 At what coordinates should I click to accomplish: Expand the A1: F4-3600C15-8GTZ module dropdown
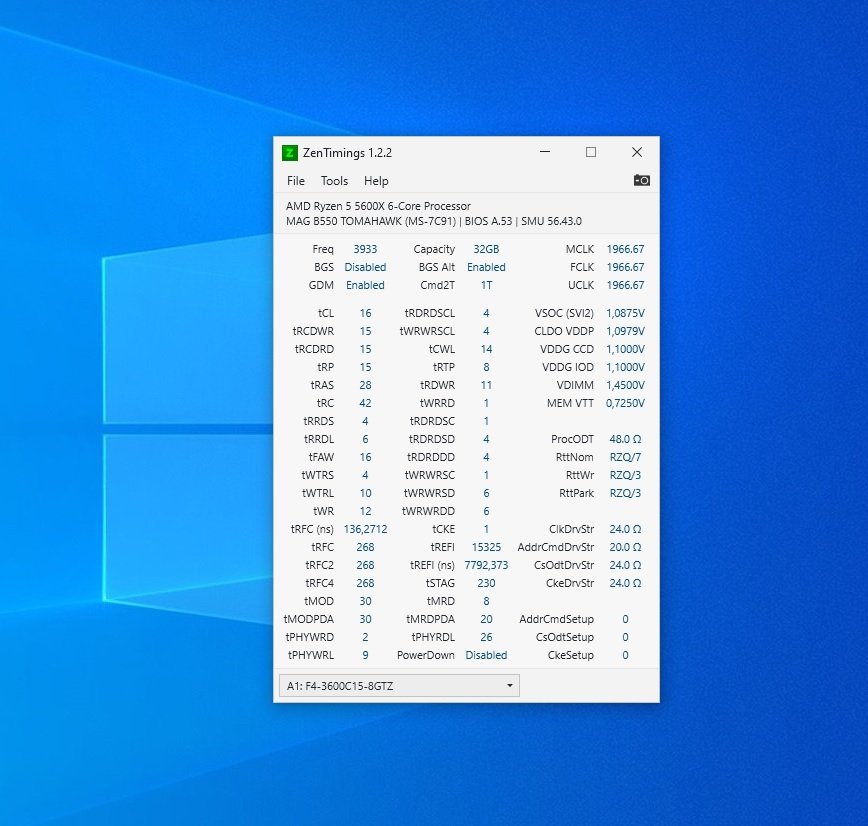point(399,686)
